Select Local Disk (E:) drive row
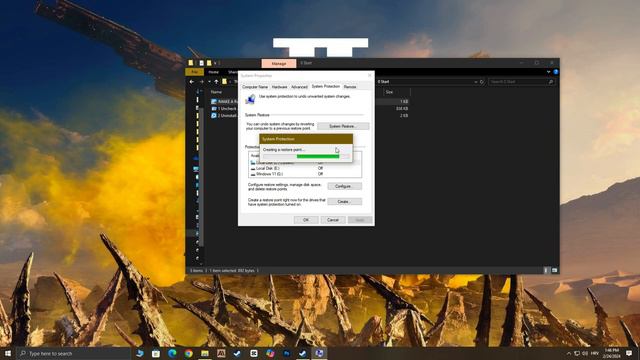Viewport: 640px width, 360px height. (305, 168)
